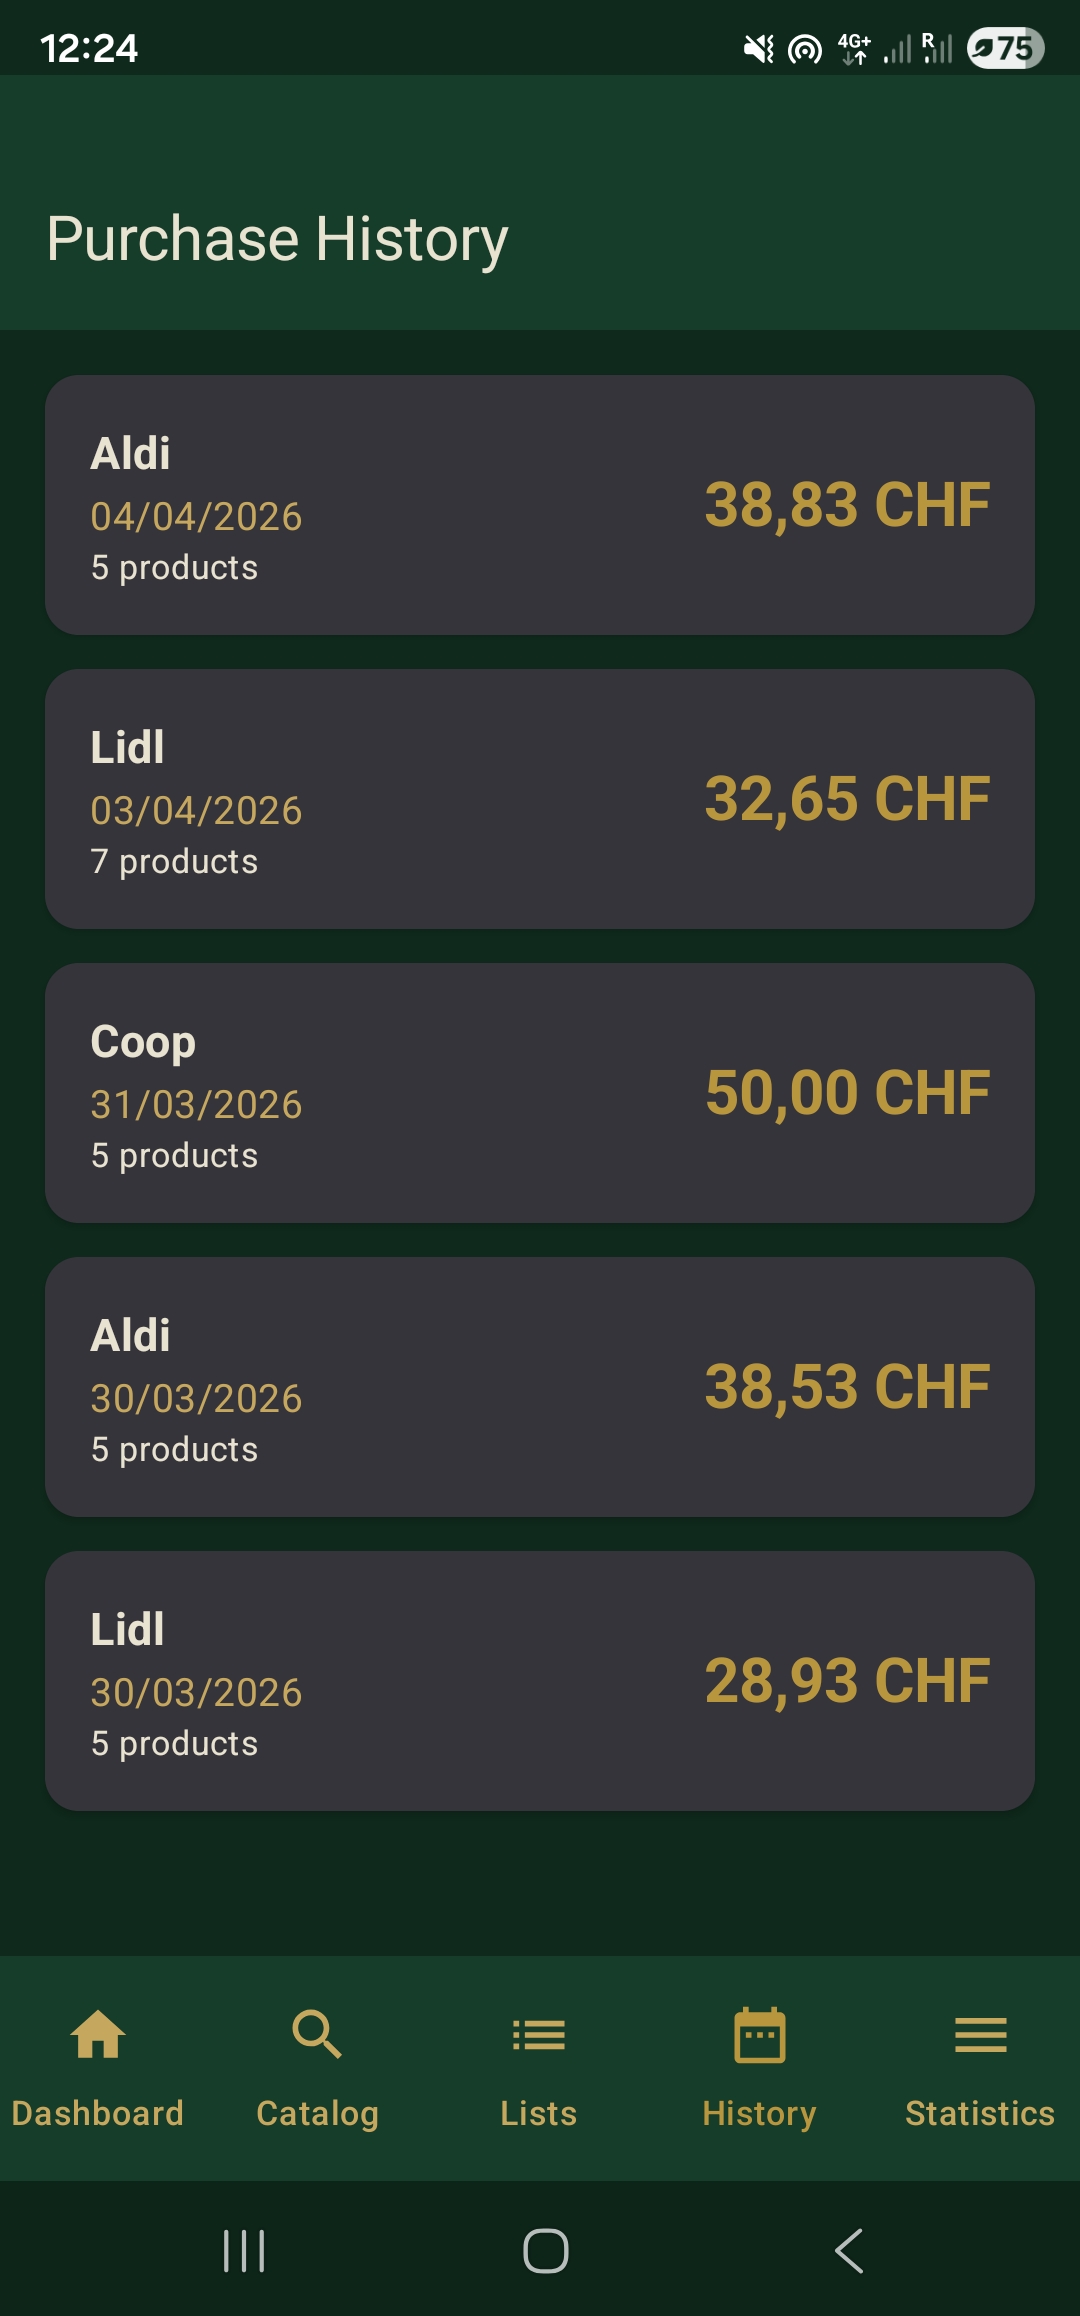This screenshot has width=1080, height=2316.
Task: Tap the History calendar icon
Action: coord(760,2034)
